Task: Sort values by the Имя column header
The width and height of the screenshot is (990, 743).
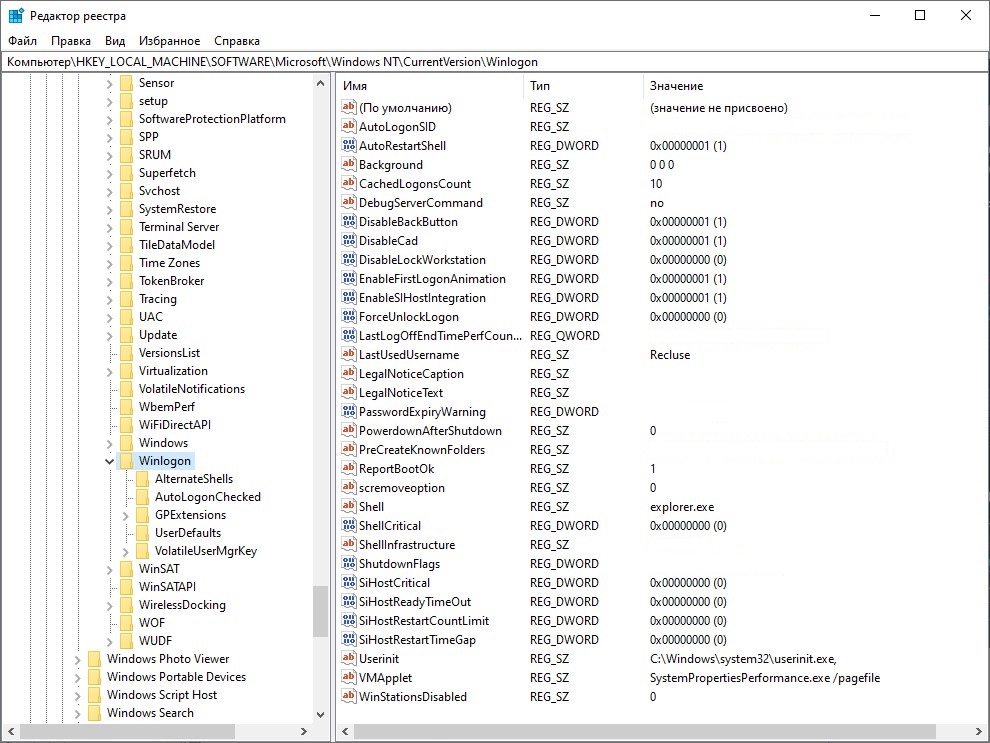Action: click(x=430, y=86)
